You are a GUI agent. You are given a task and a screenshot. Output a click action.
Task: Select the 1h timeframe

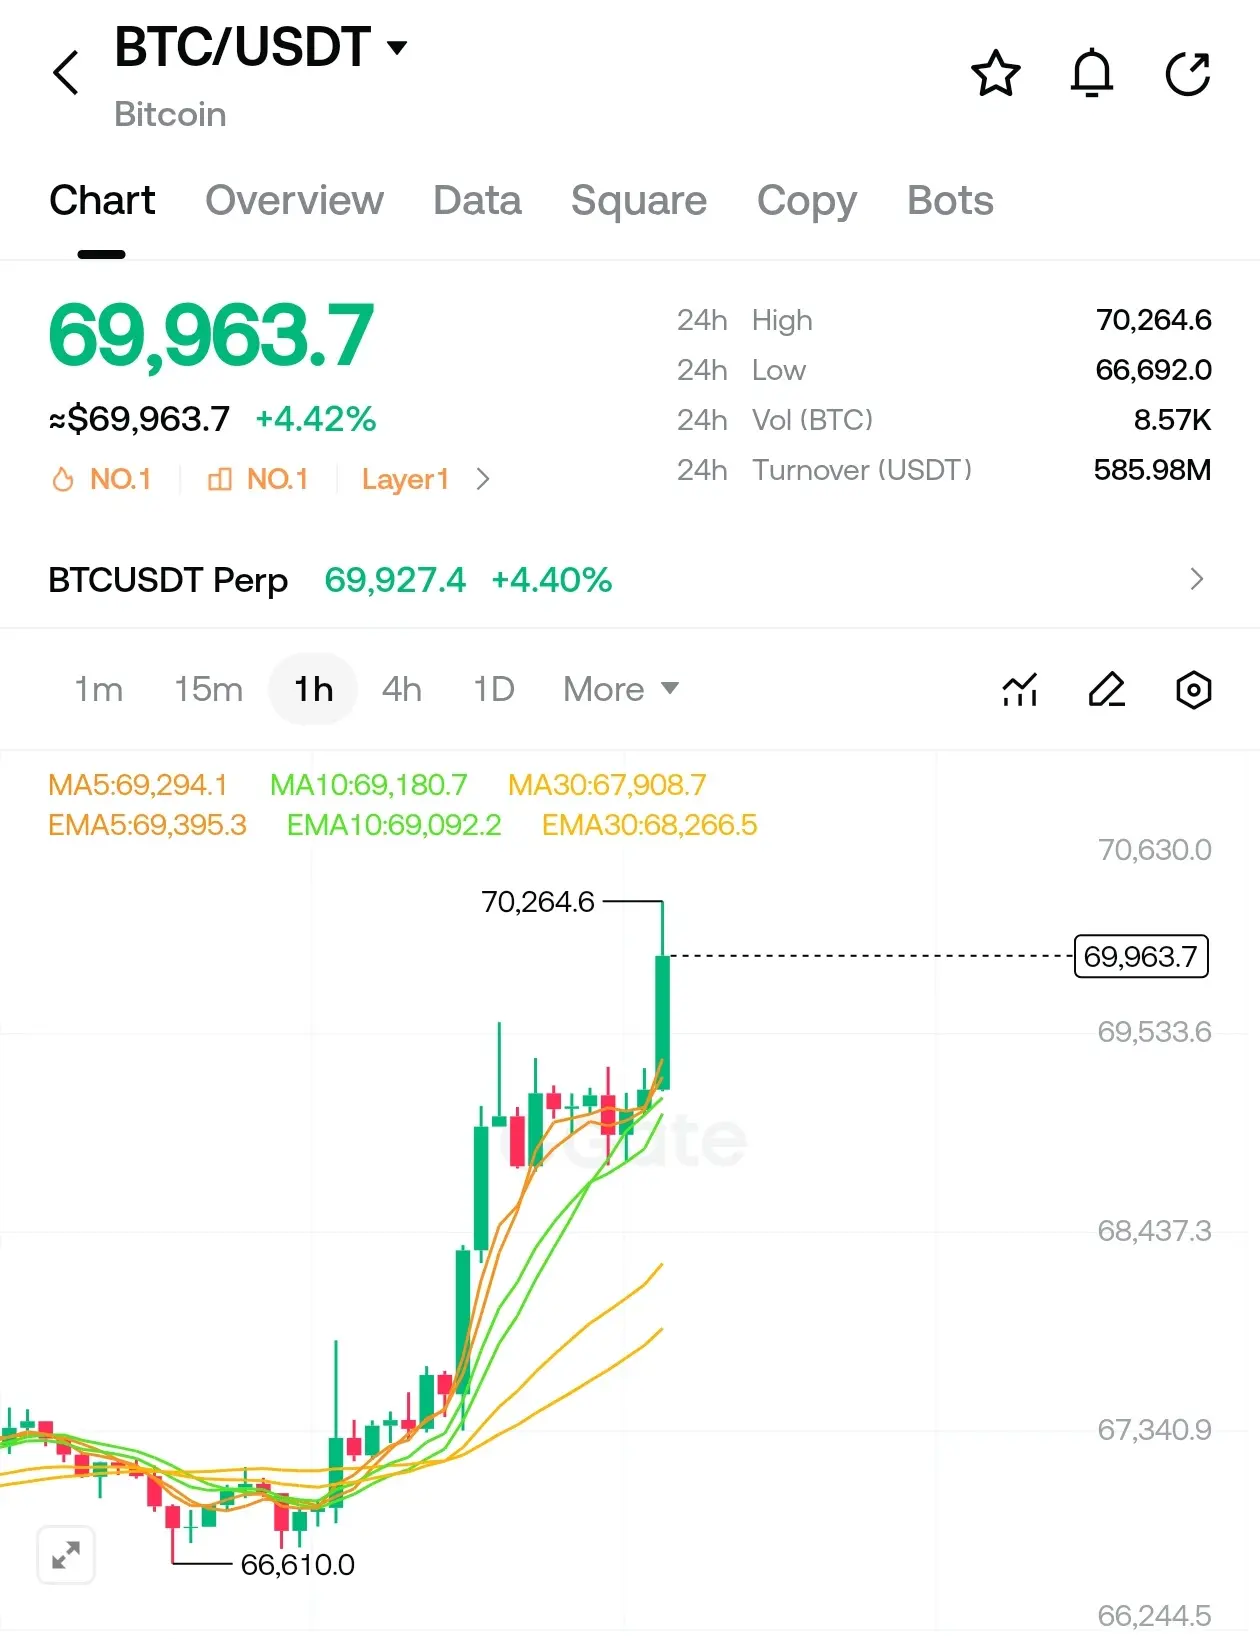click(313, 689)
